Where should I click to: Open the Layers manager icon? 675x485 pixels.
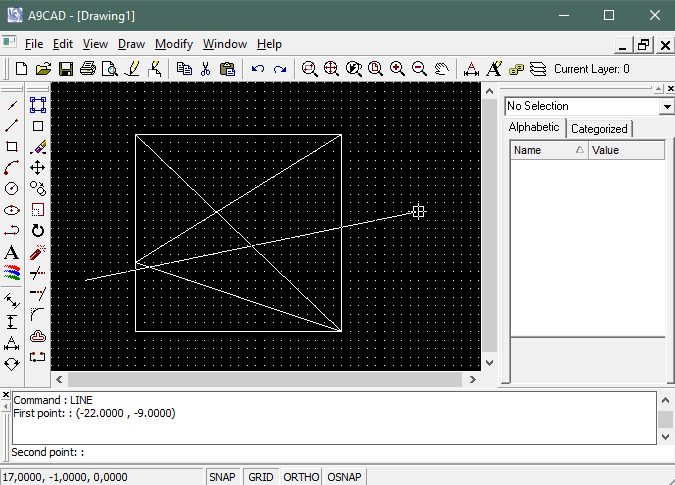[538, 69]
